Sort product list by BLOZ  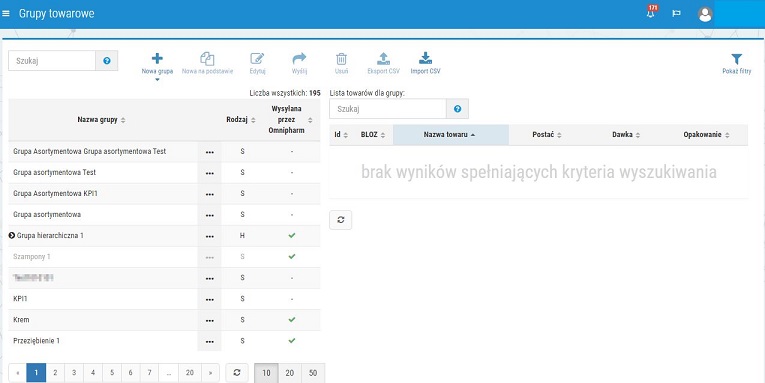pyautogui.click(x=373, y=135)
